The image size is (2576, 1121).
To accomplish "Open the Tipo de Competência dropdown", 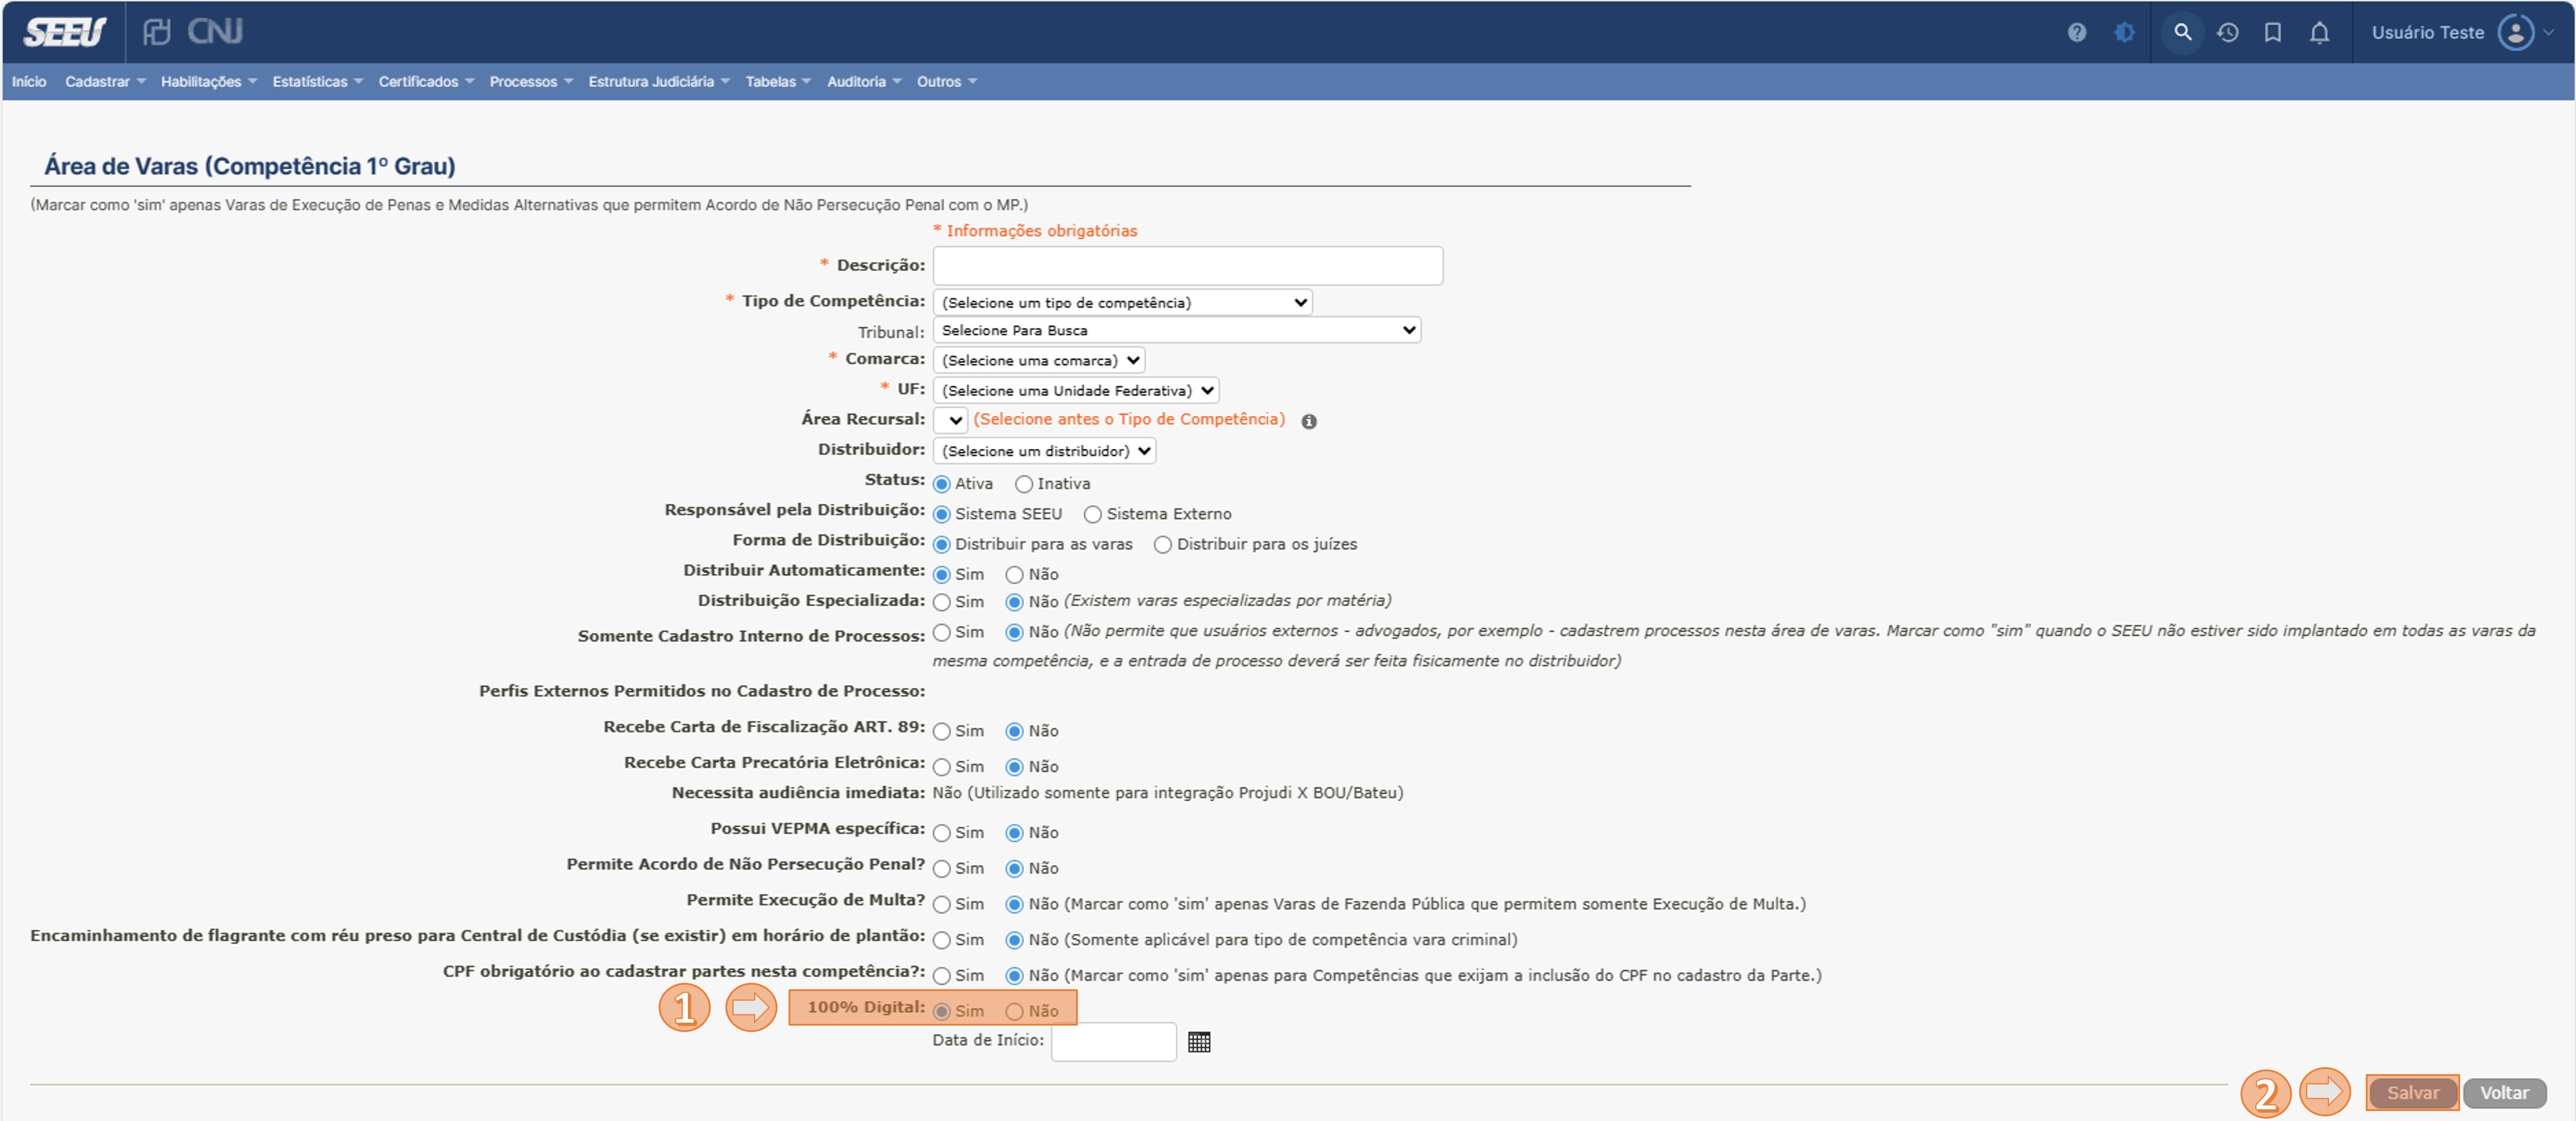I will (1122, 302).
